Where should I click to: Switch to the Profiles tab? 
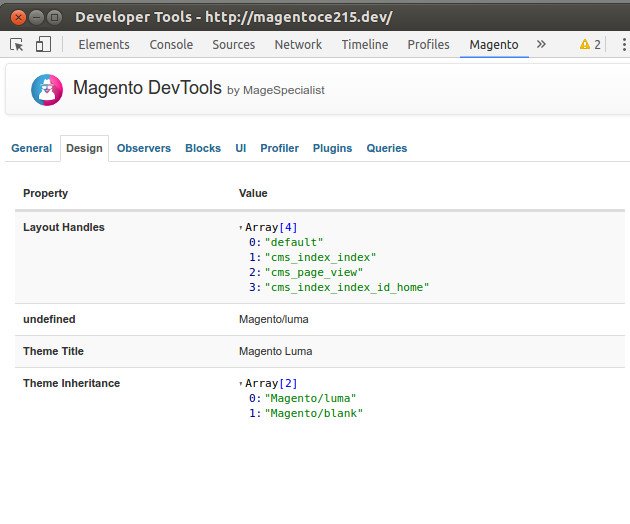(428, 45)
